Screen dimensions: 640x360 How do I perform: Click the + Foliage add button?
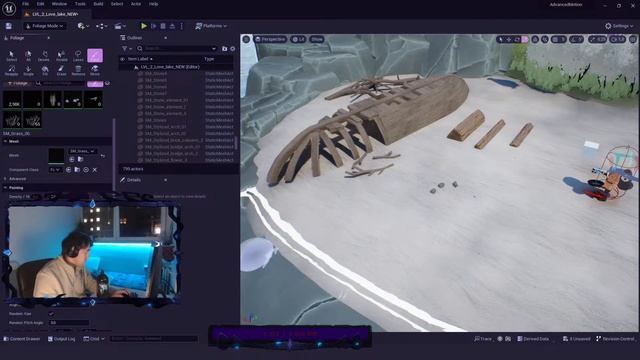pos(18,83)
